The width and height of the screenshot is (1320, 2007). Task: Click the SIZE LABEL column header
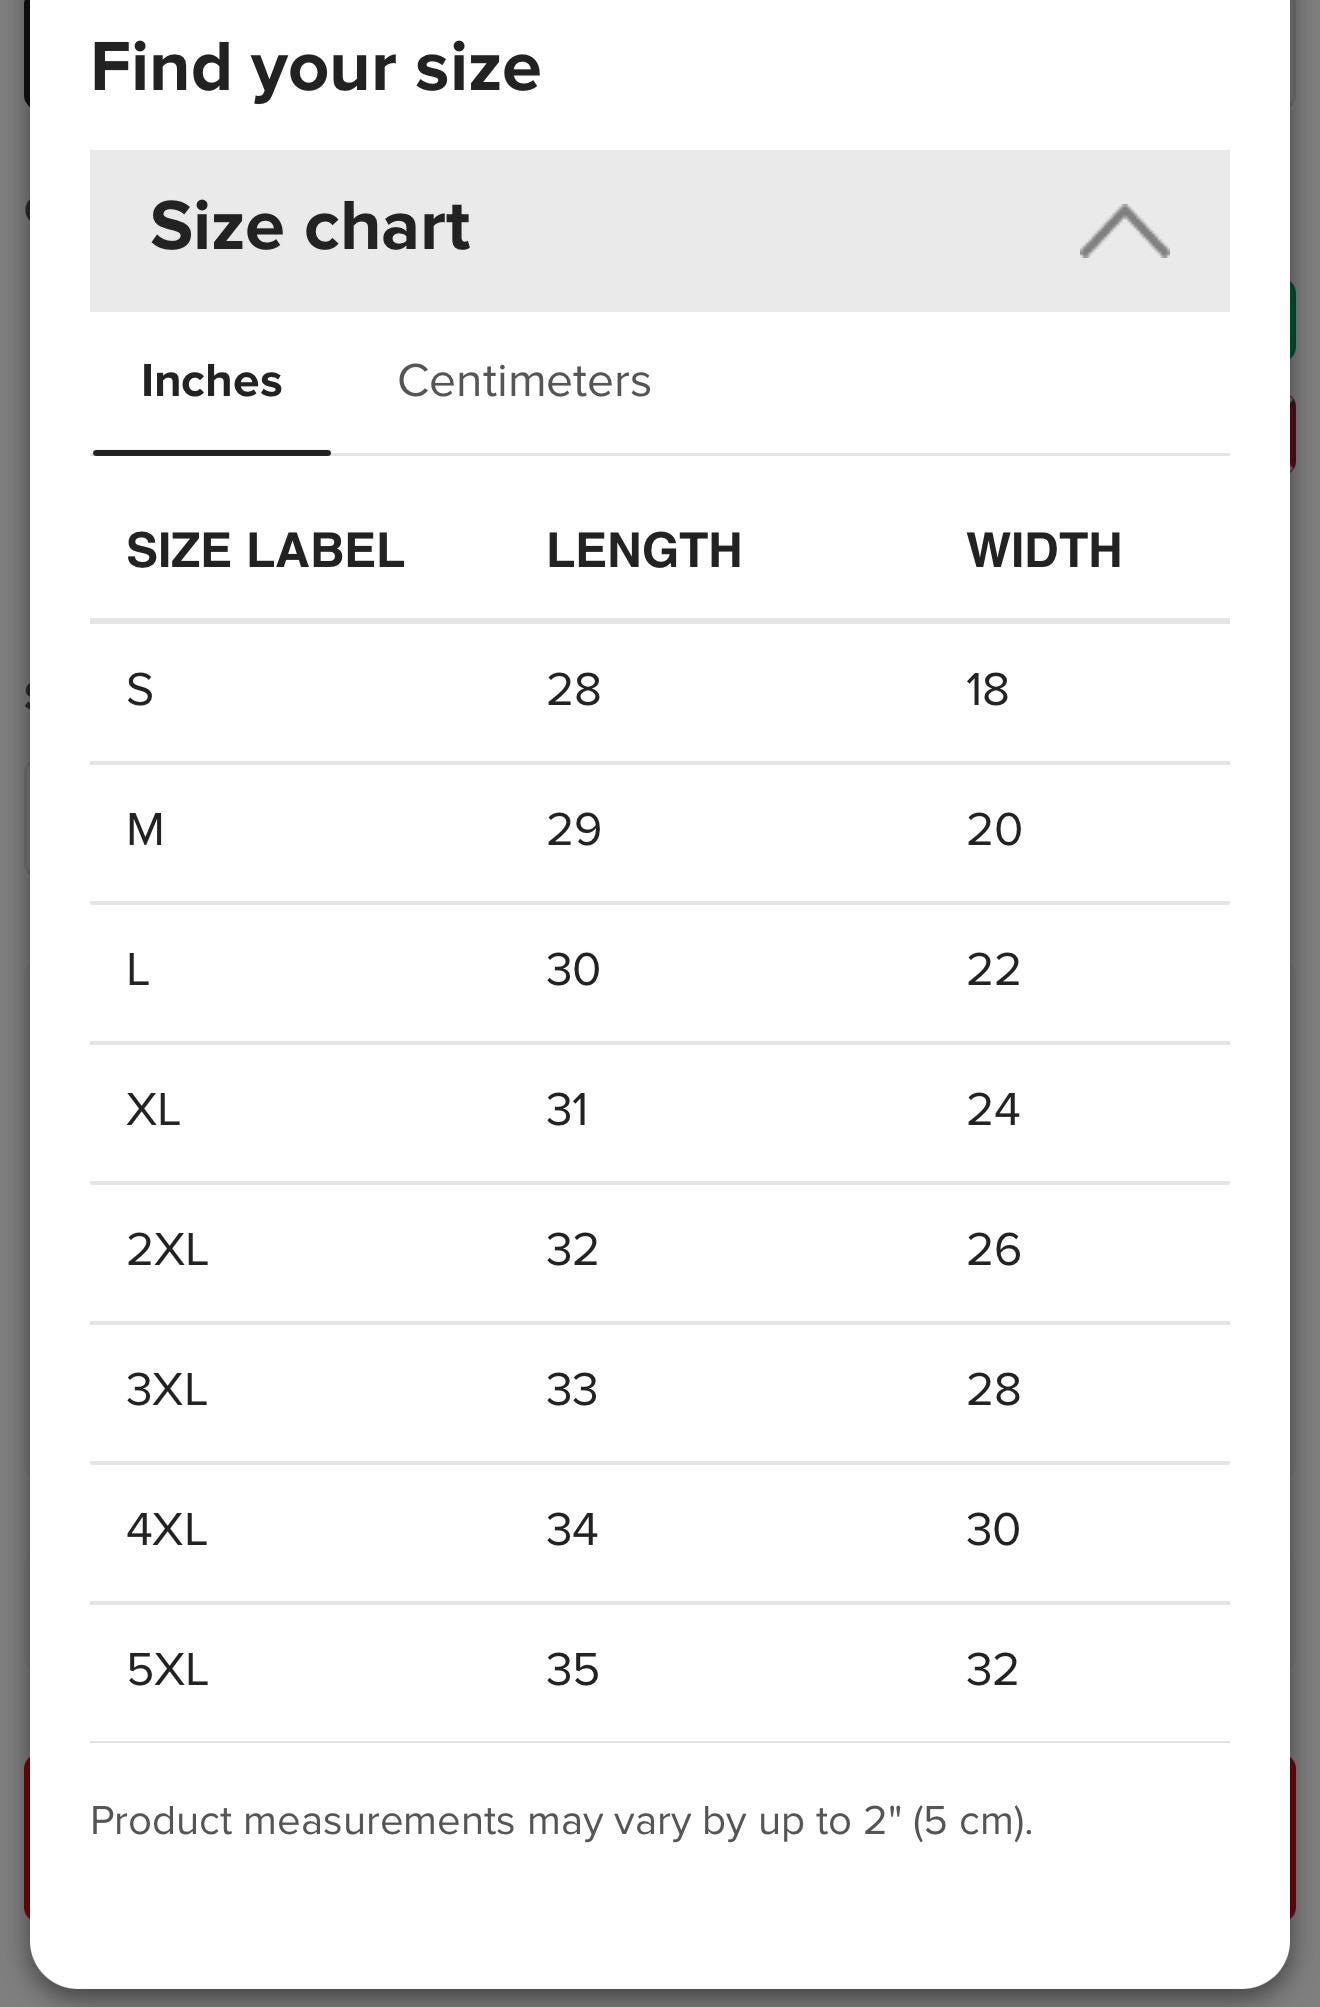point(265,550)
